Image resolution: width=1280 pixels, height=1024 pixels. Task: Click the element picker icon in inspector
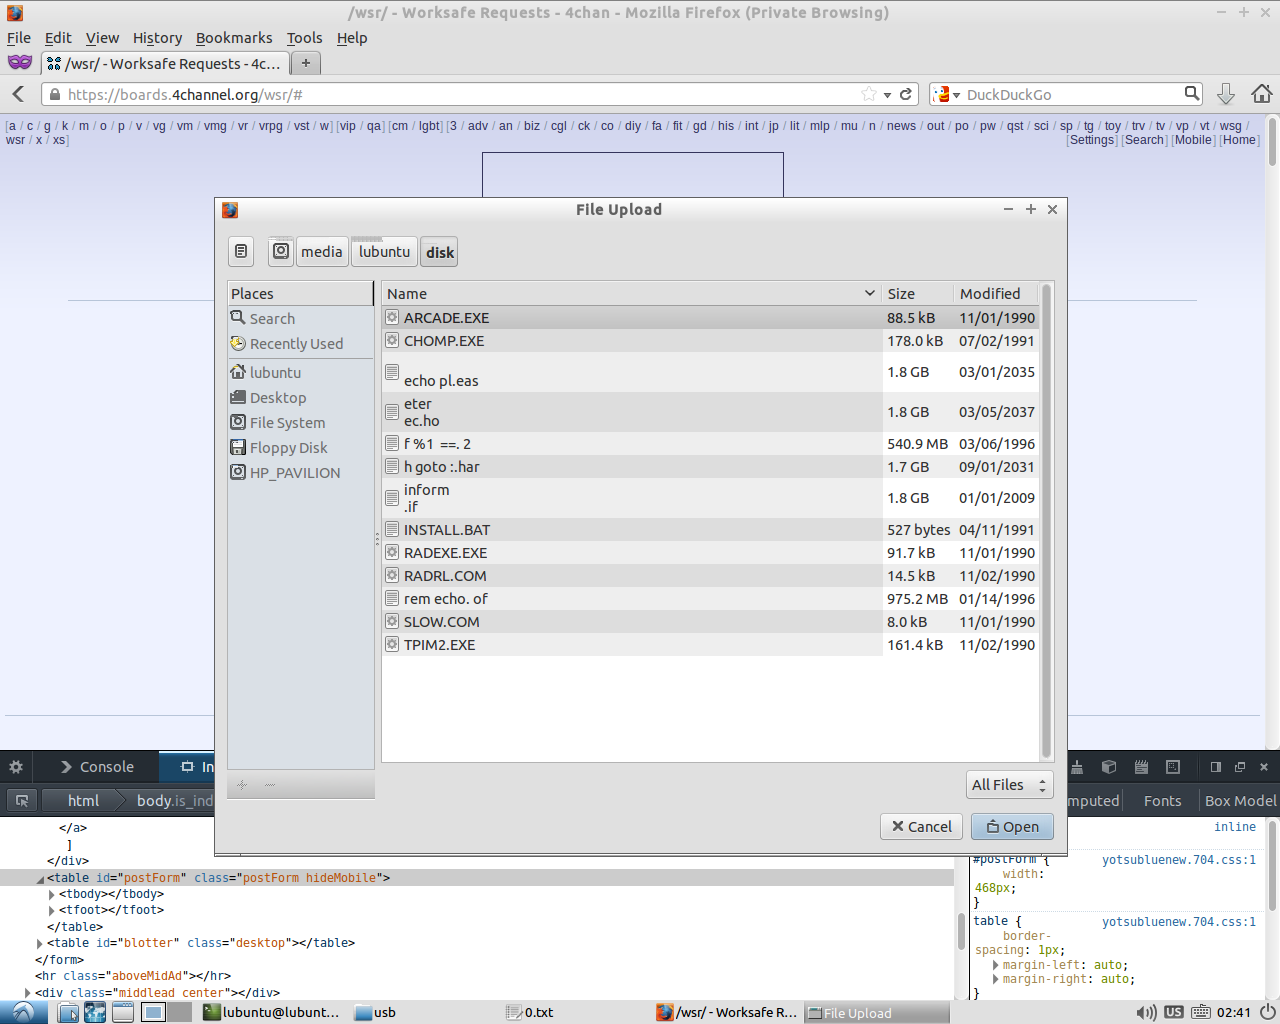(22, 800)
